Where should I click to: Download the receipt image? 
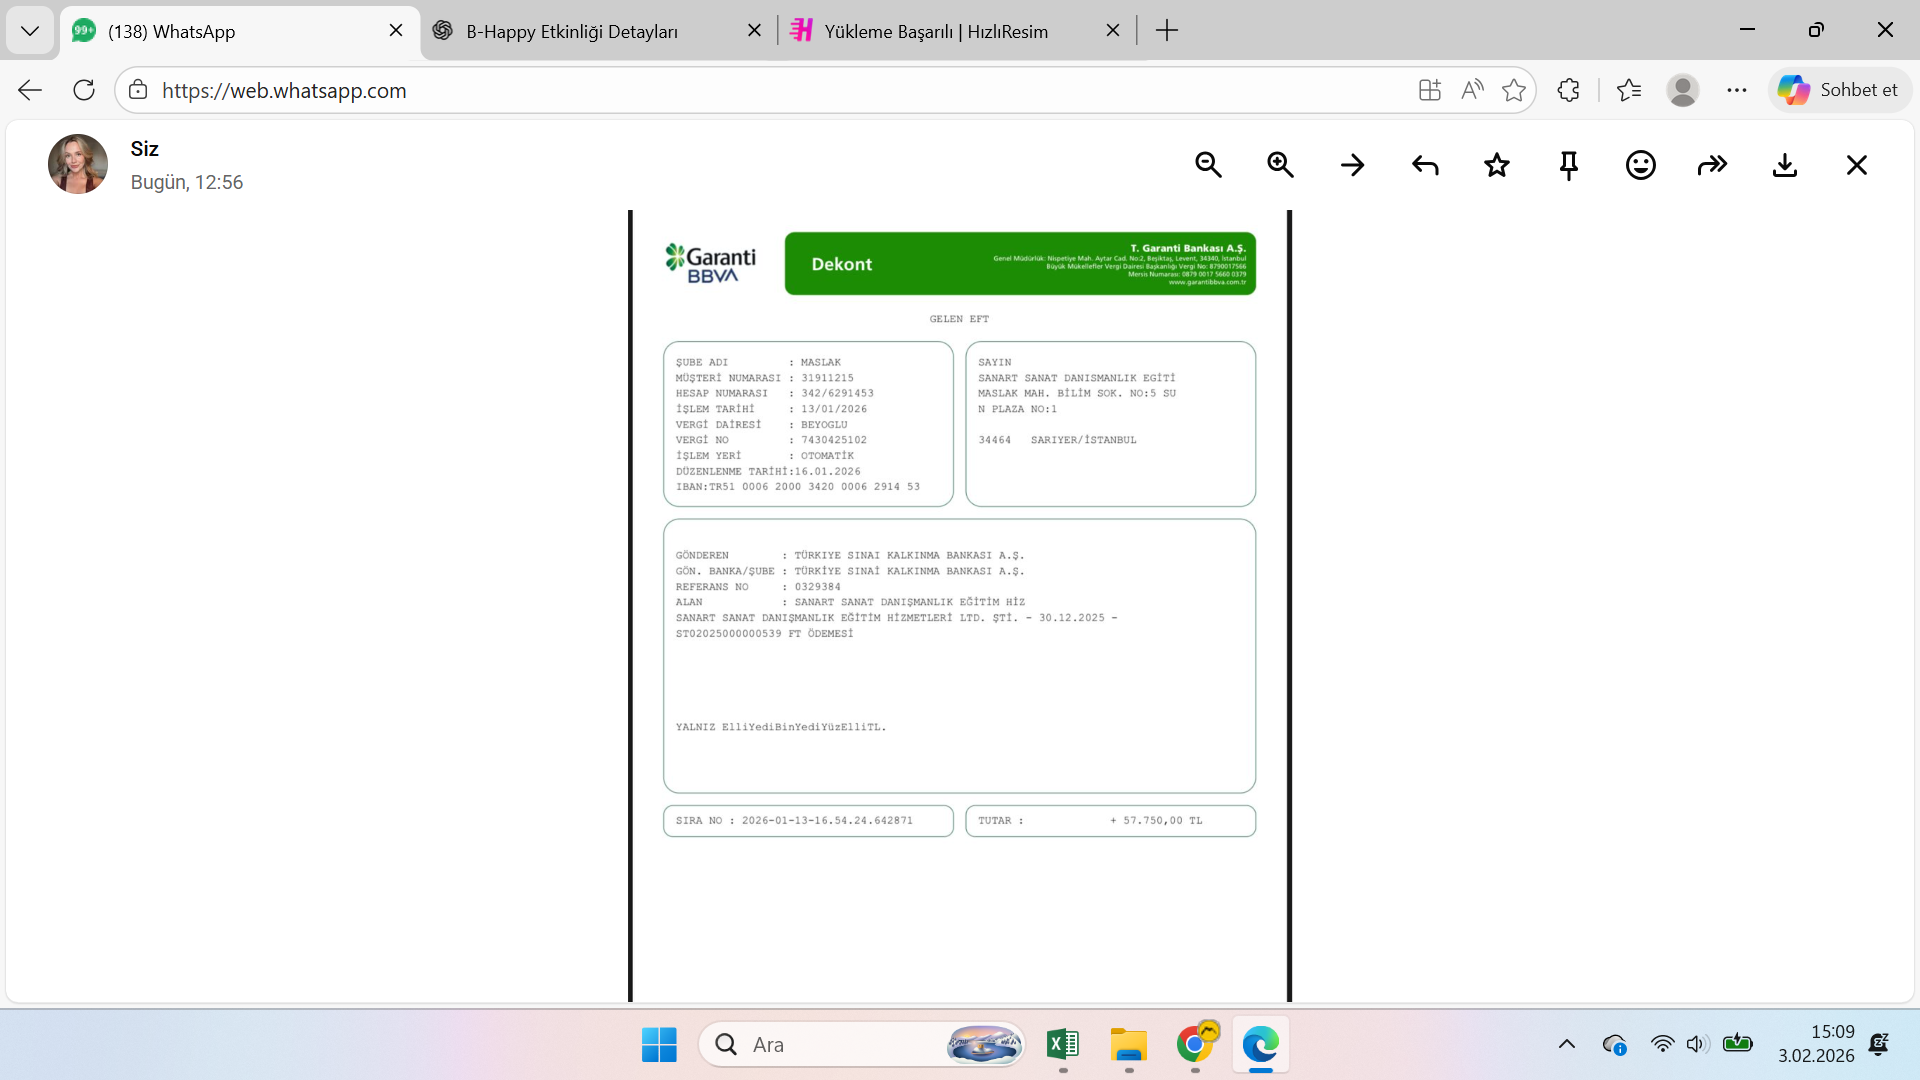(x=1785, y=165)
